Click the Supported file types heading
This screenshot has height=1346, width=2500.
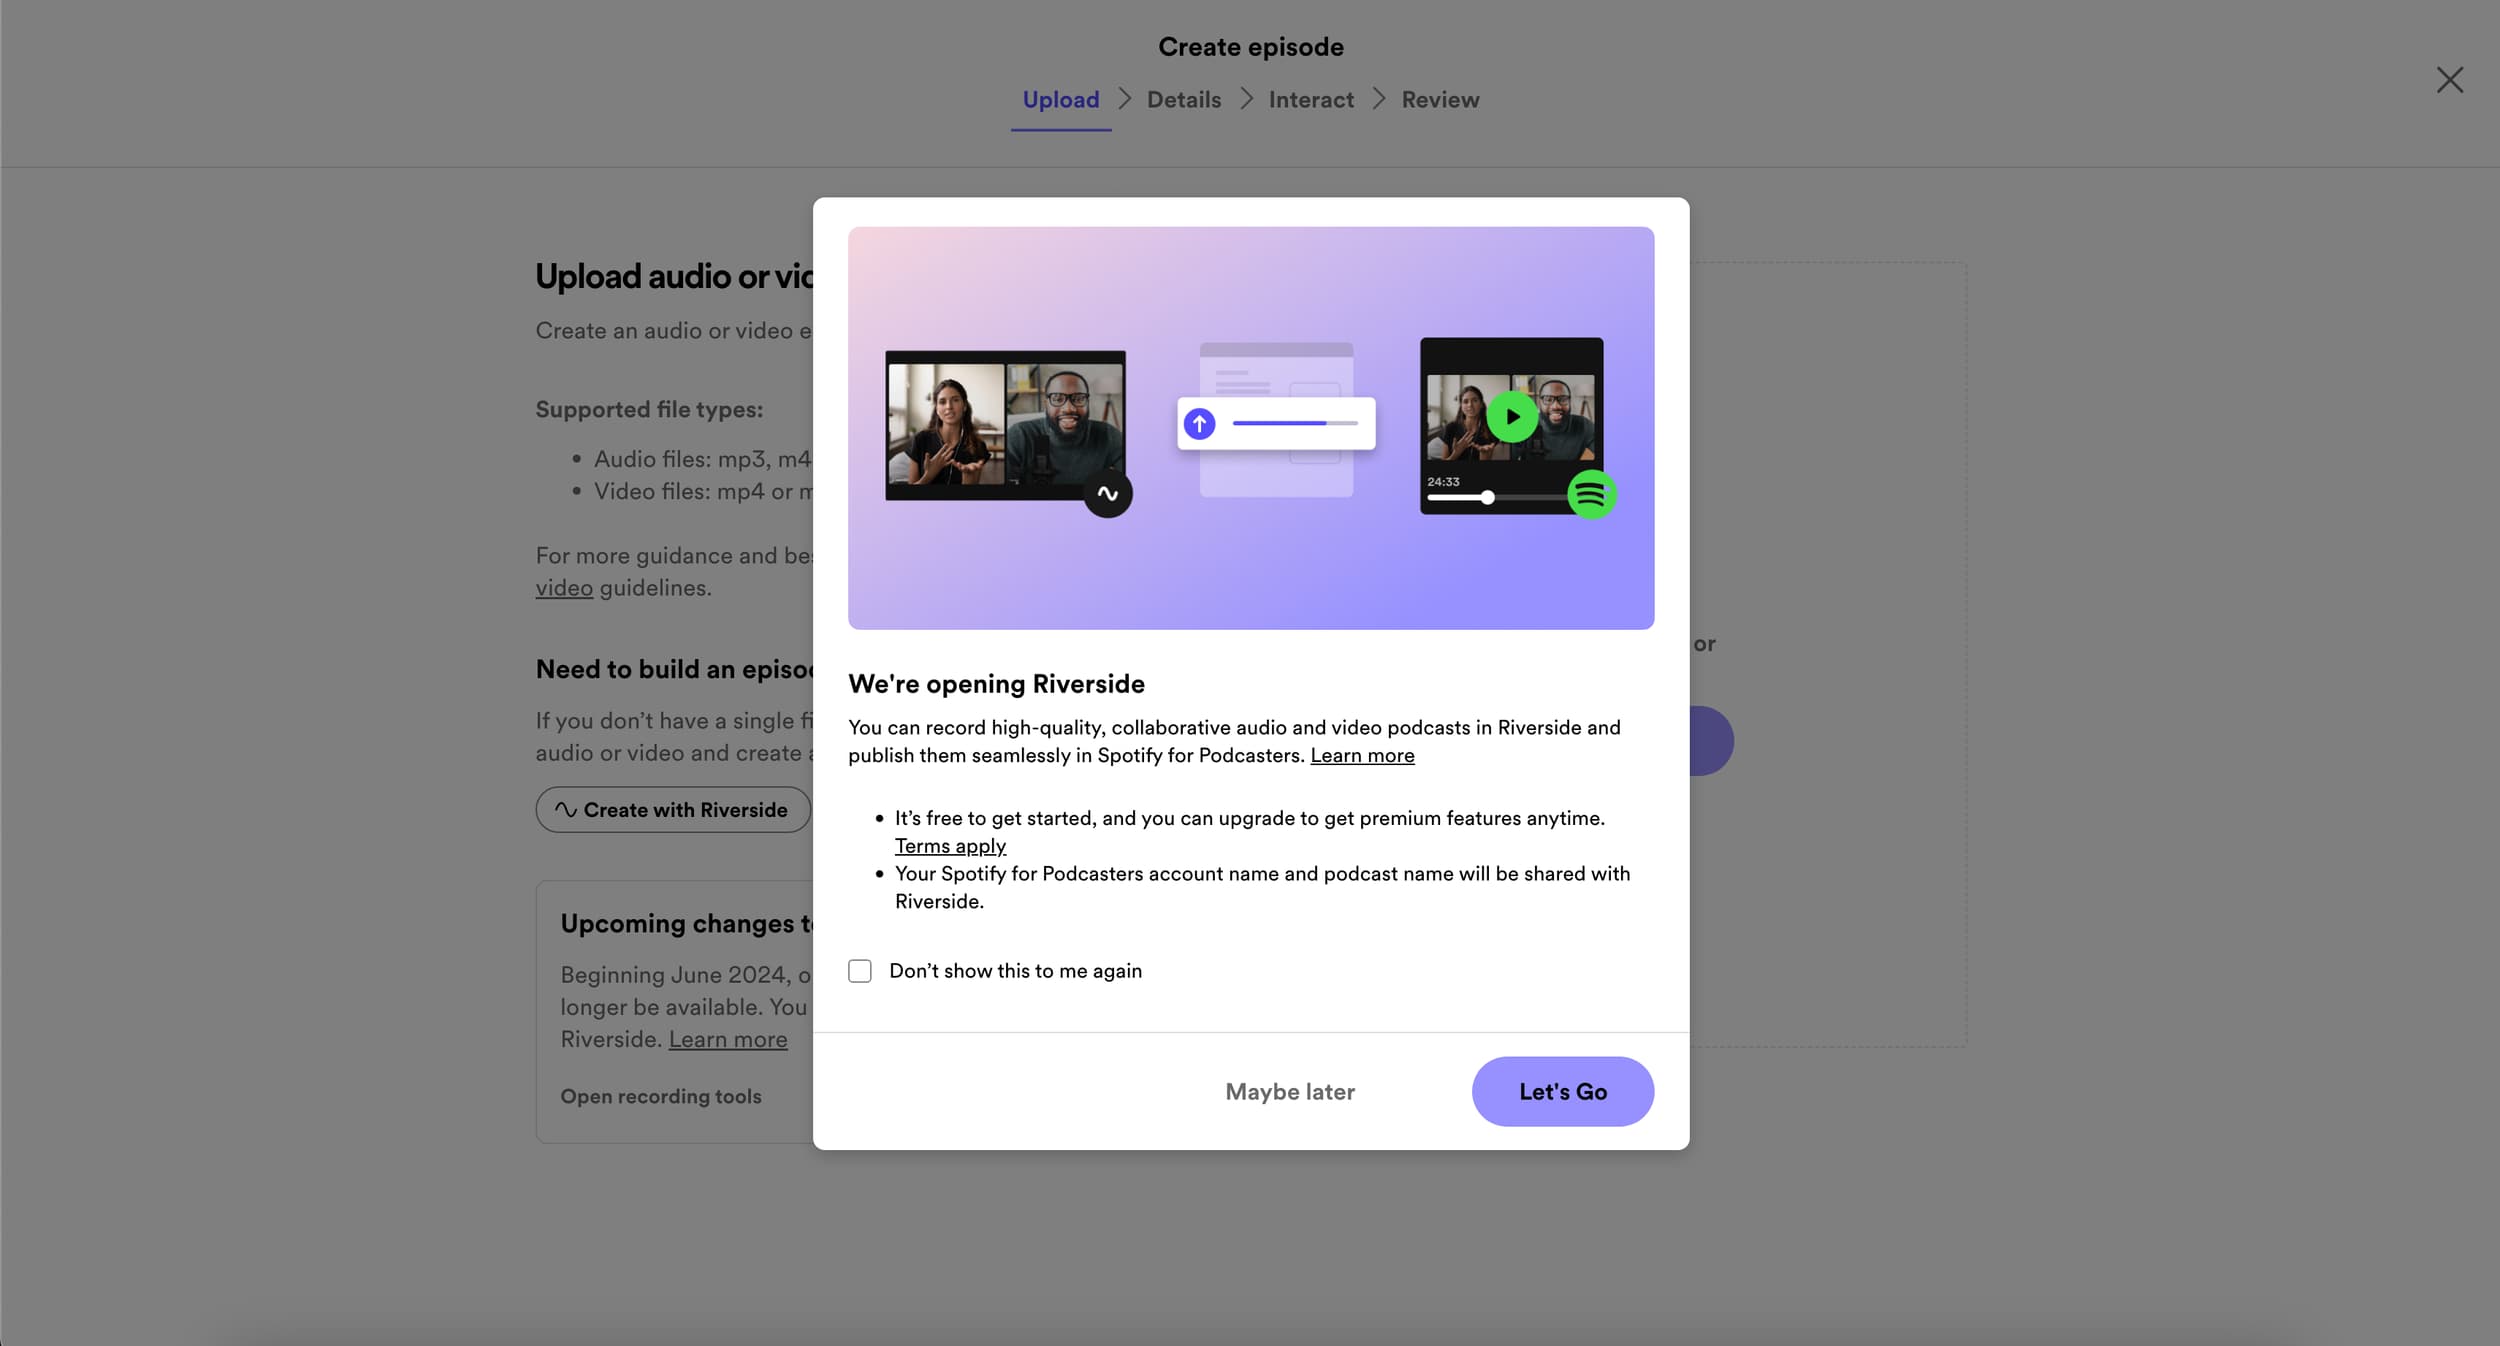649,409
